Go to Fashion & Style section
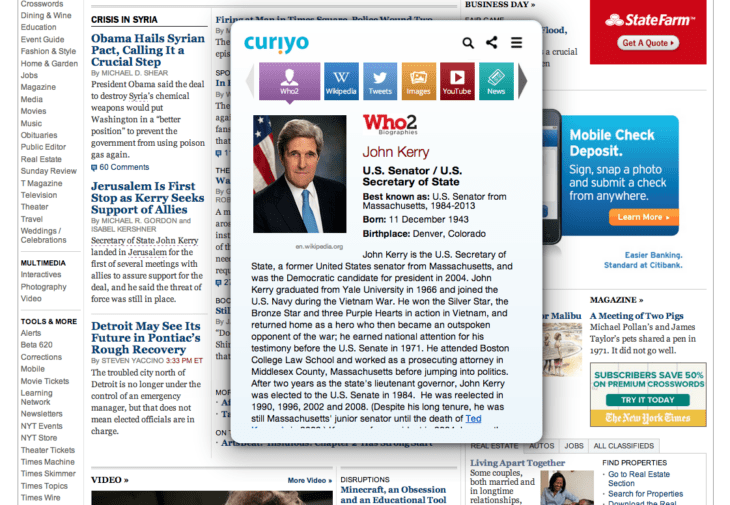730x505 pixels. pos(48,51)
